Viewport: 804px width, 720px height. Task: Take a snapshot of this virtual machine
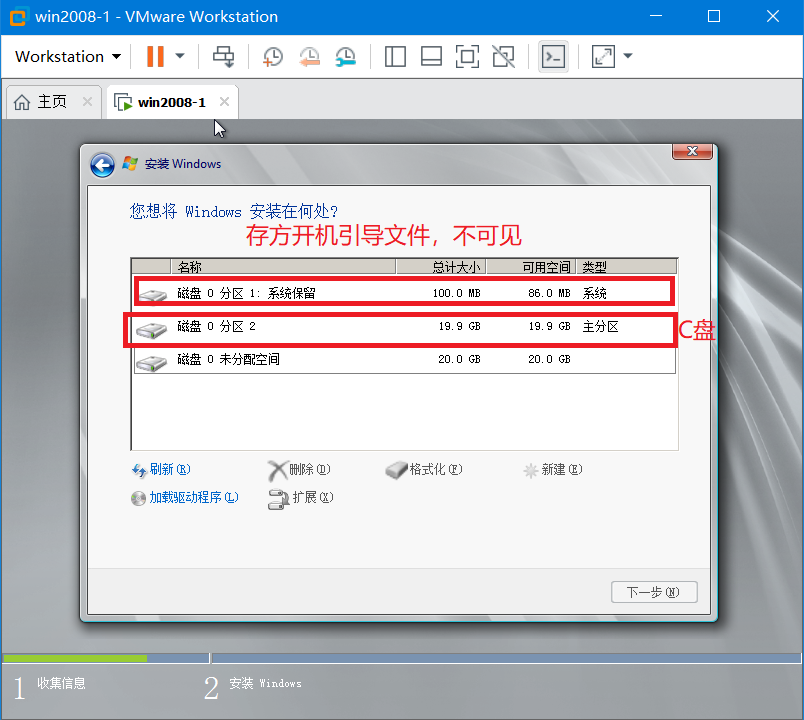coord(272,56)
